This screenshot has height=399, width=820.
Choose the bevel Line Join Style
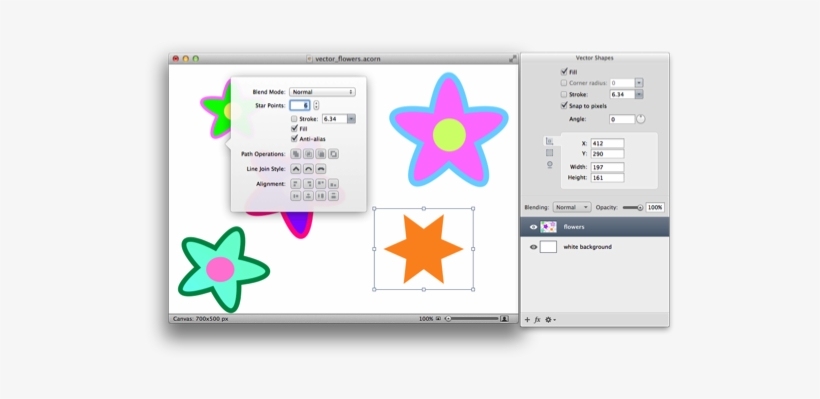click(x=321, y=169)
